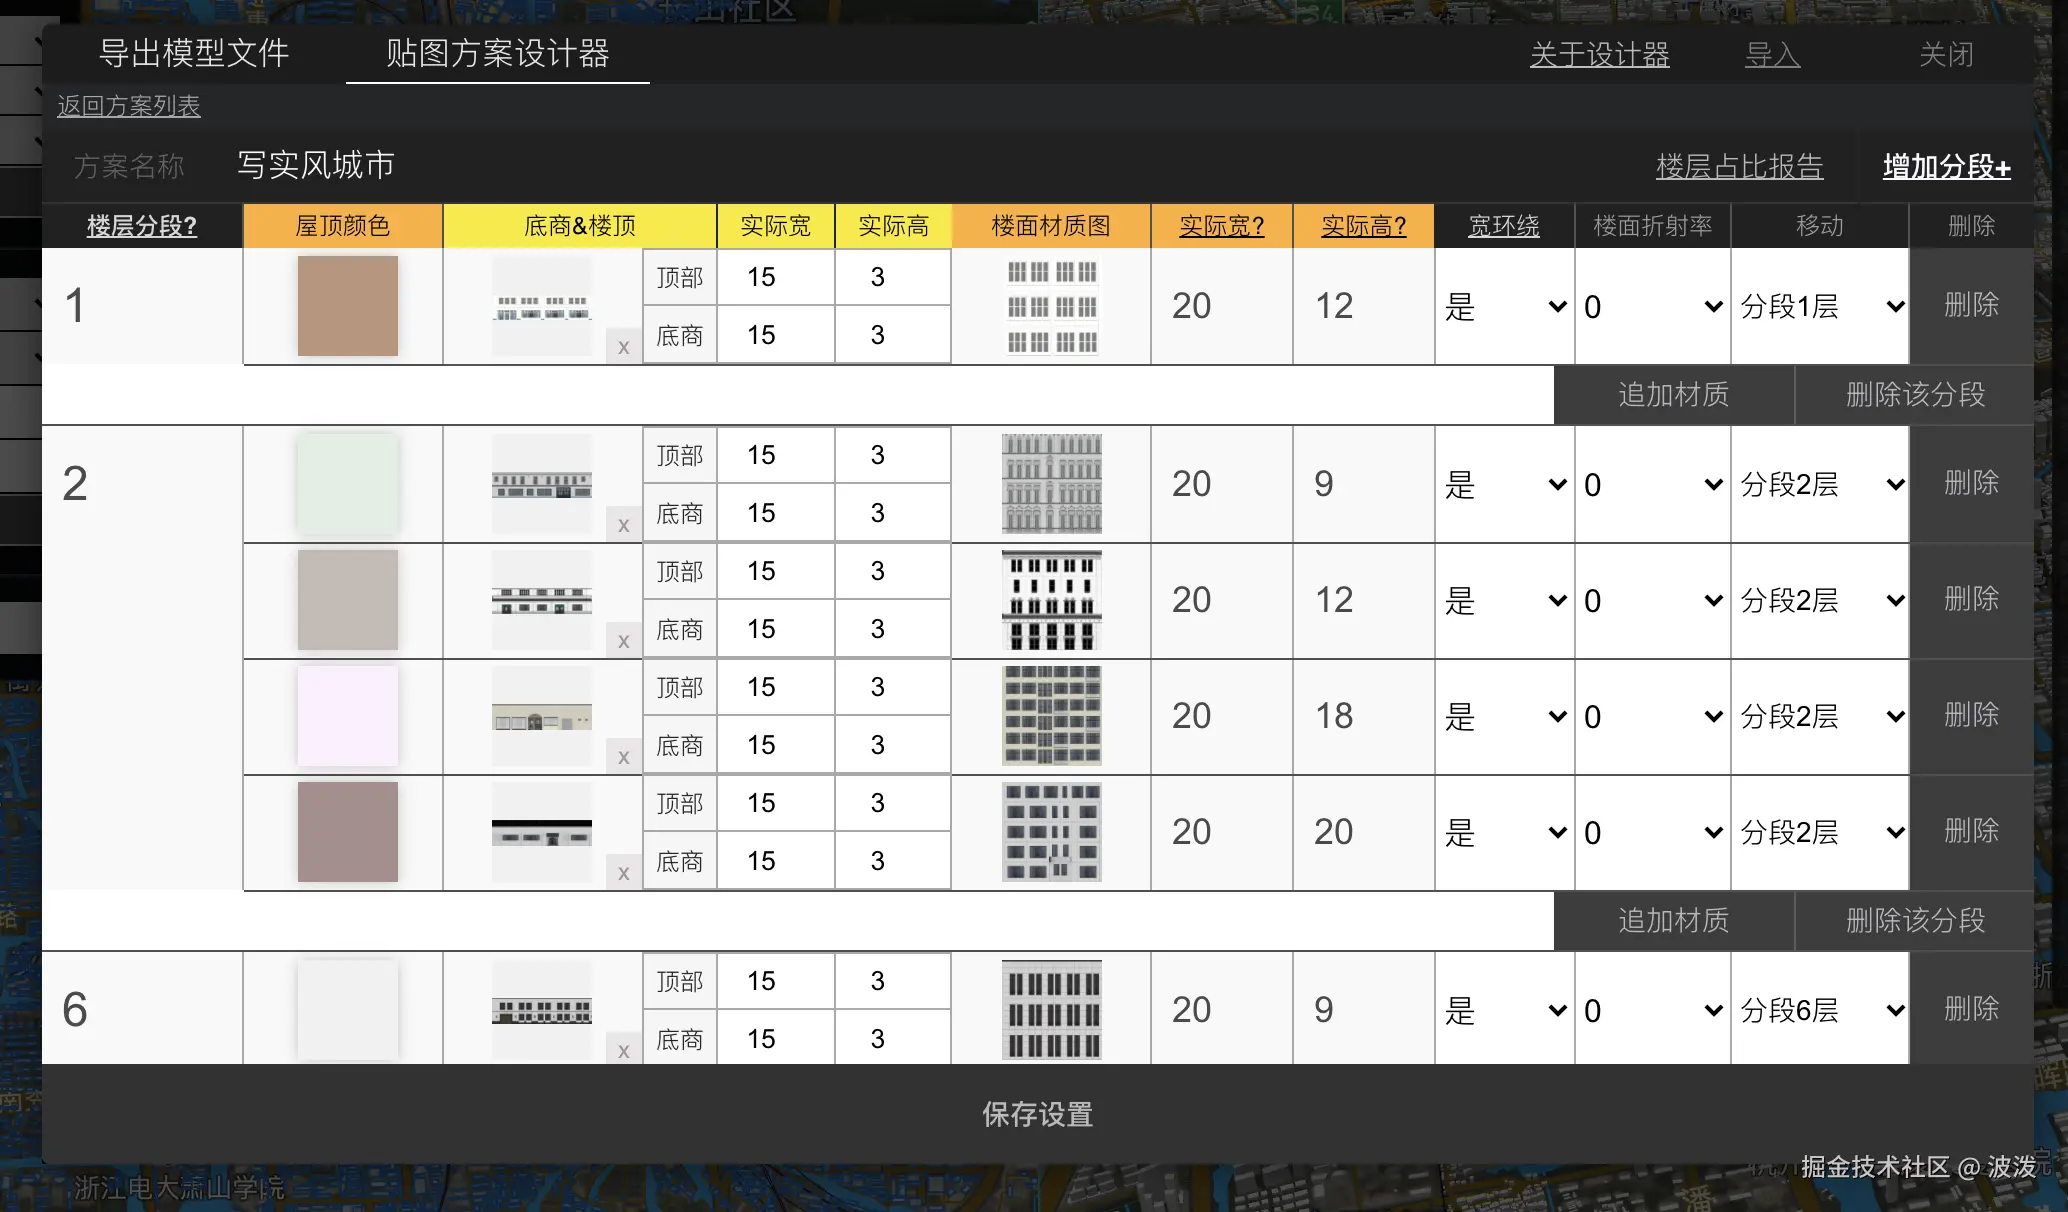Click 保存设置 button

pos(1037,1113)
